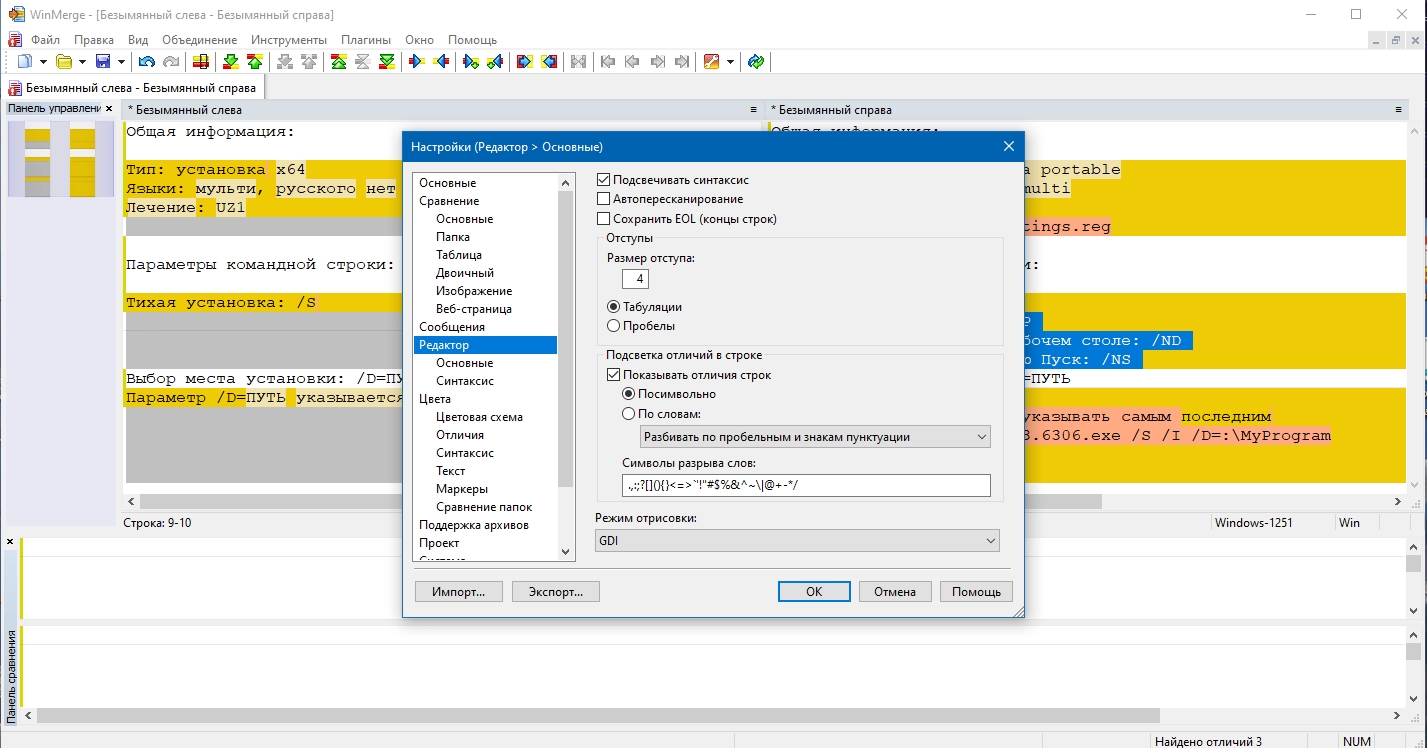The height and width of the screenshot is (748, 1427).
Task: Click the Open folder toolbar icon
Action: coord(64,62)
